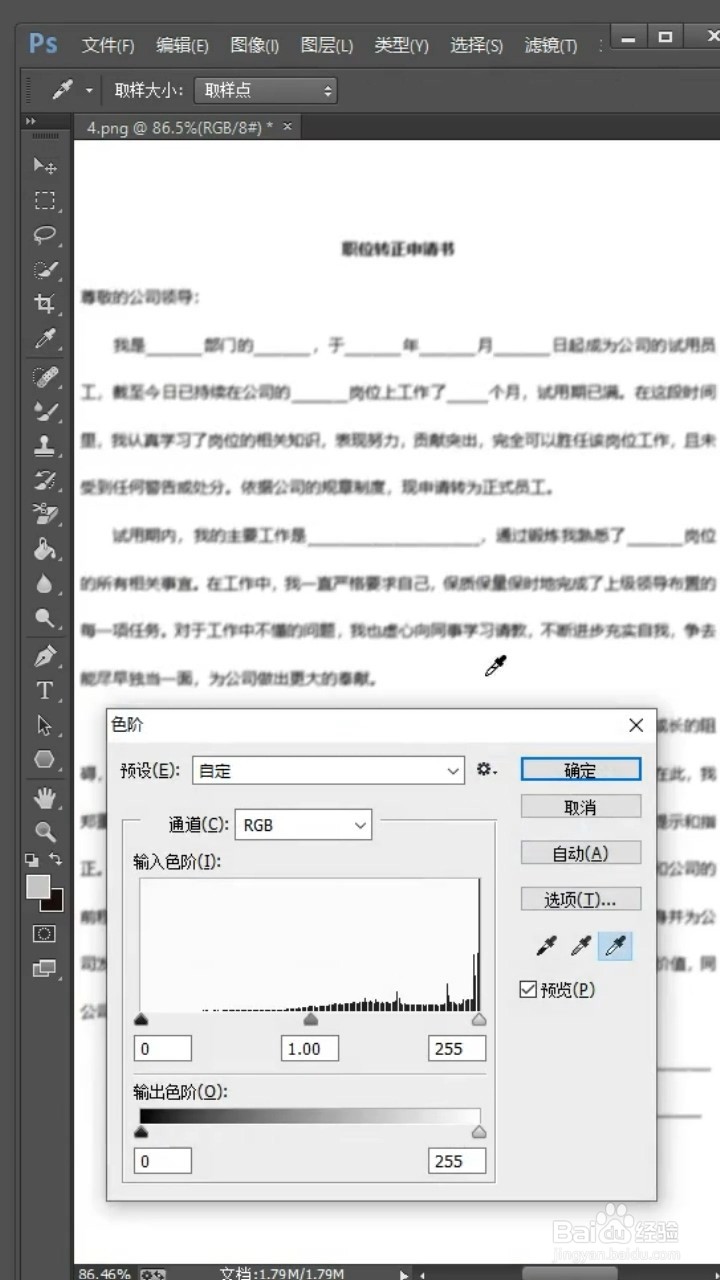Open the 预设 preset dropdown
Viewport: 720px width, 1280px height.
328,771
